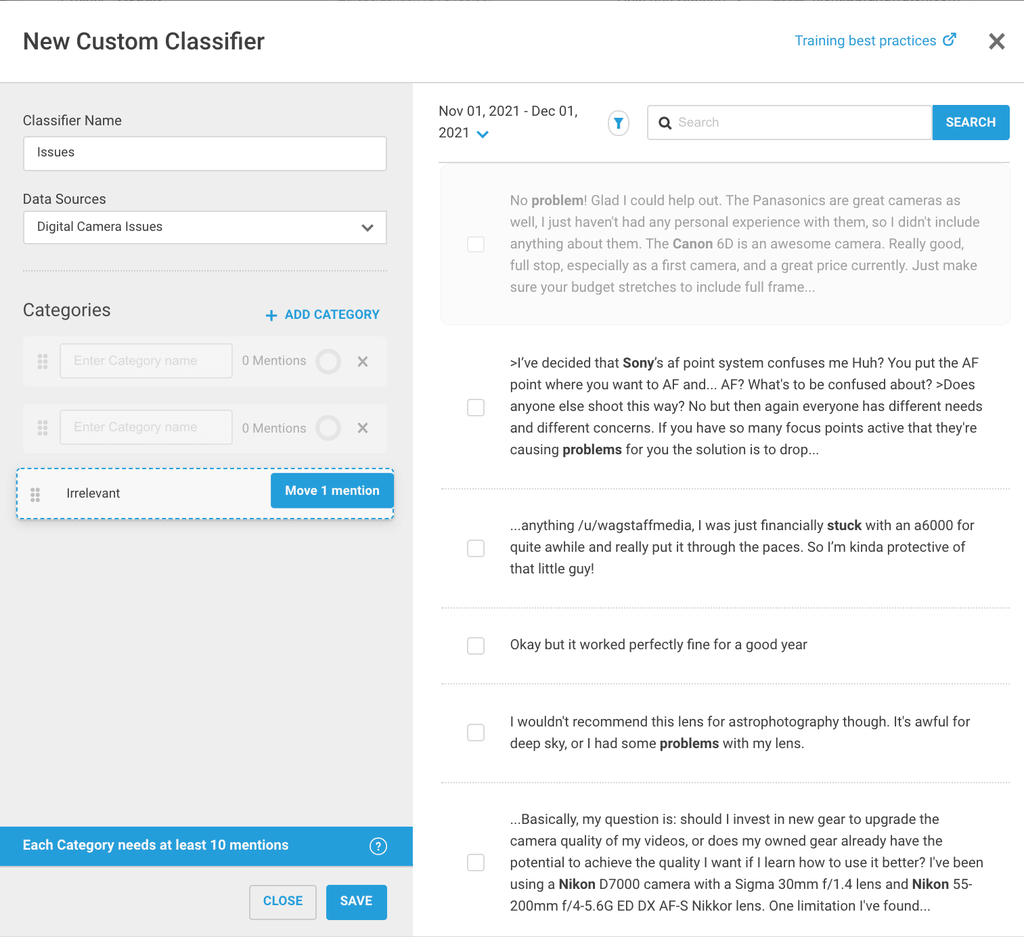Open Training best practices link
1024x937 pixels.
pos(874,41)
